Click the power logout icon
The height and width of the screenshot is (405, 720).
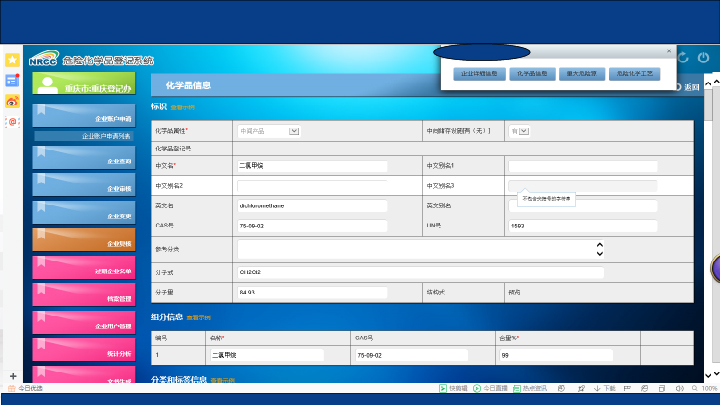[x=704, y=58]
